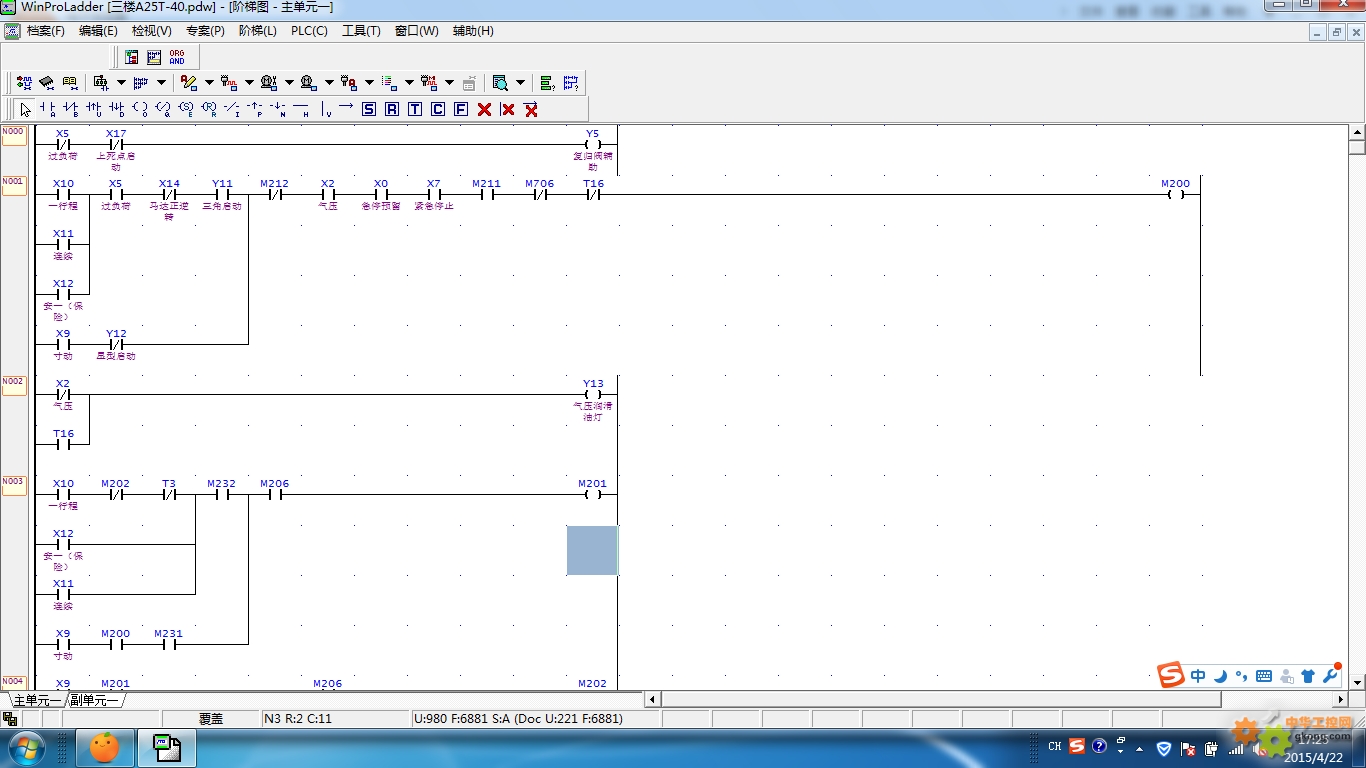
Task: Insert falling edge contact (D)
Action: pos(116,109)
